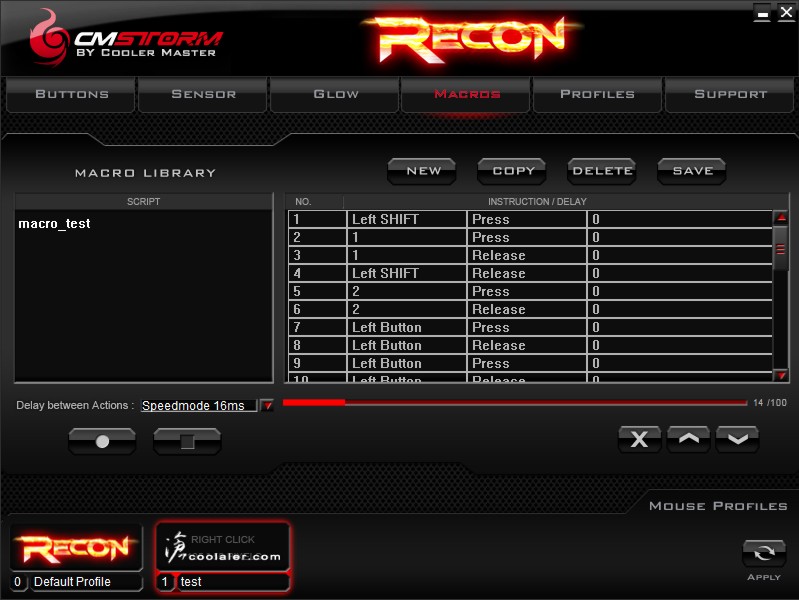Click the Copy macro button
The image size is (799, 600).
click(512, 171)
